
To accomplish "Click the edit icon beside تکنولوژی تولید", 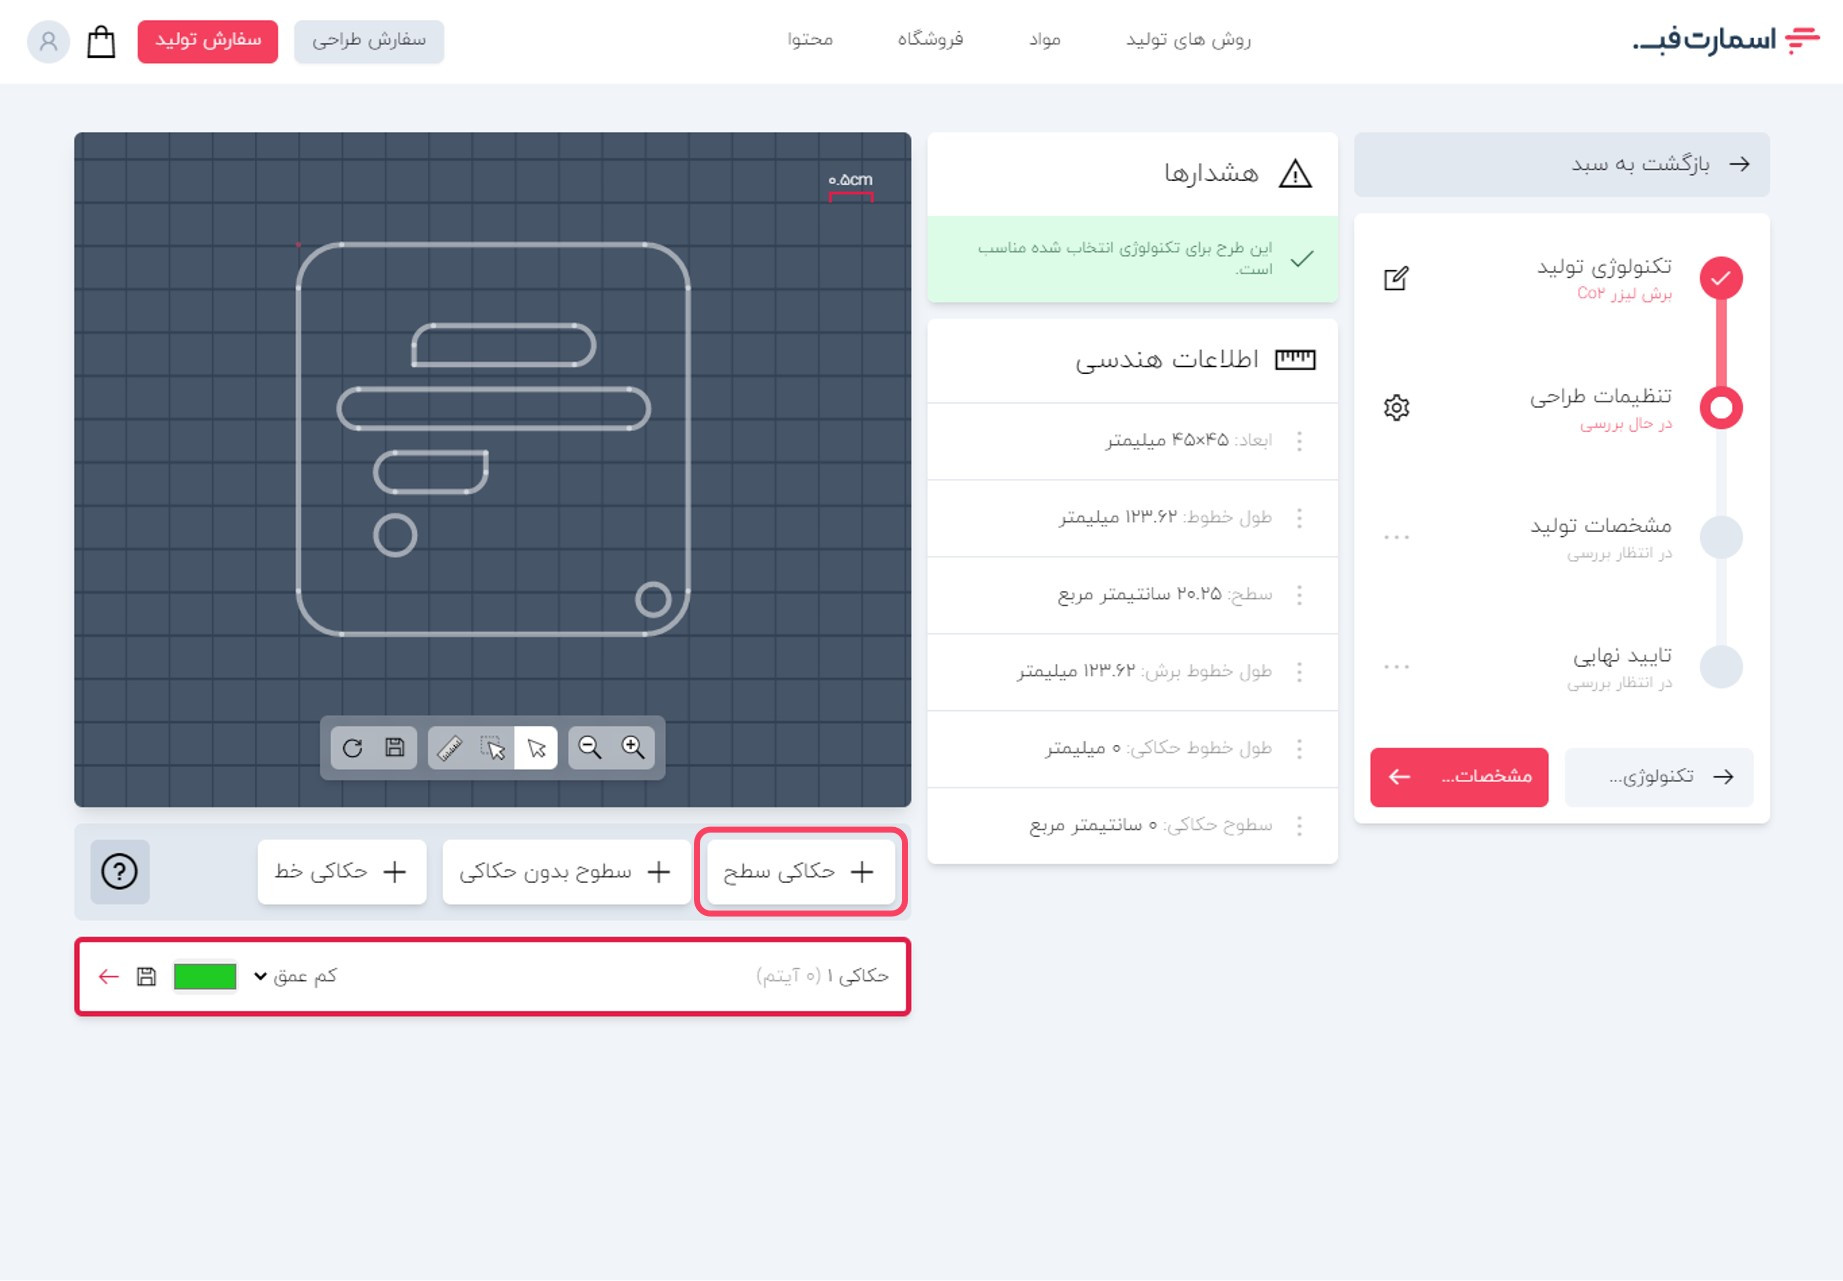I will point(1396,279).
